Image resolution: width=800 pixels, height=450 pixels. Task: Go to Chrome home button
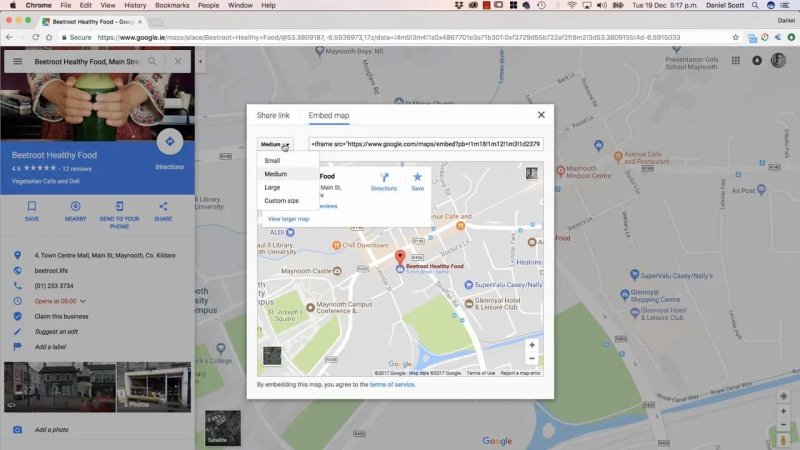49,37
